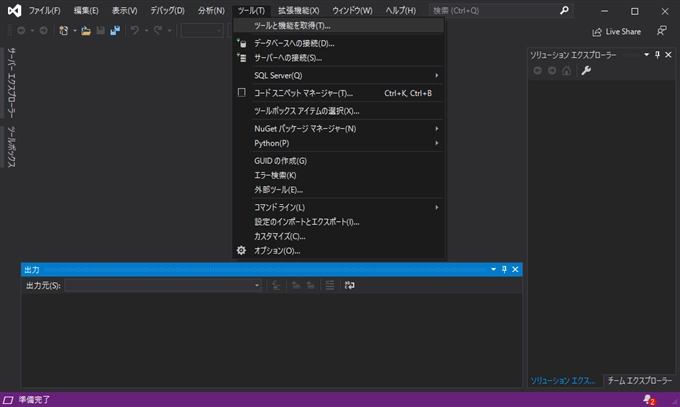Click the navigate forward toolbar icon
Image resolution: width=680 pixels, height=407 pixels.
point(43,30)
